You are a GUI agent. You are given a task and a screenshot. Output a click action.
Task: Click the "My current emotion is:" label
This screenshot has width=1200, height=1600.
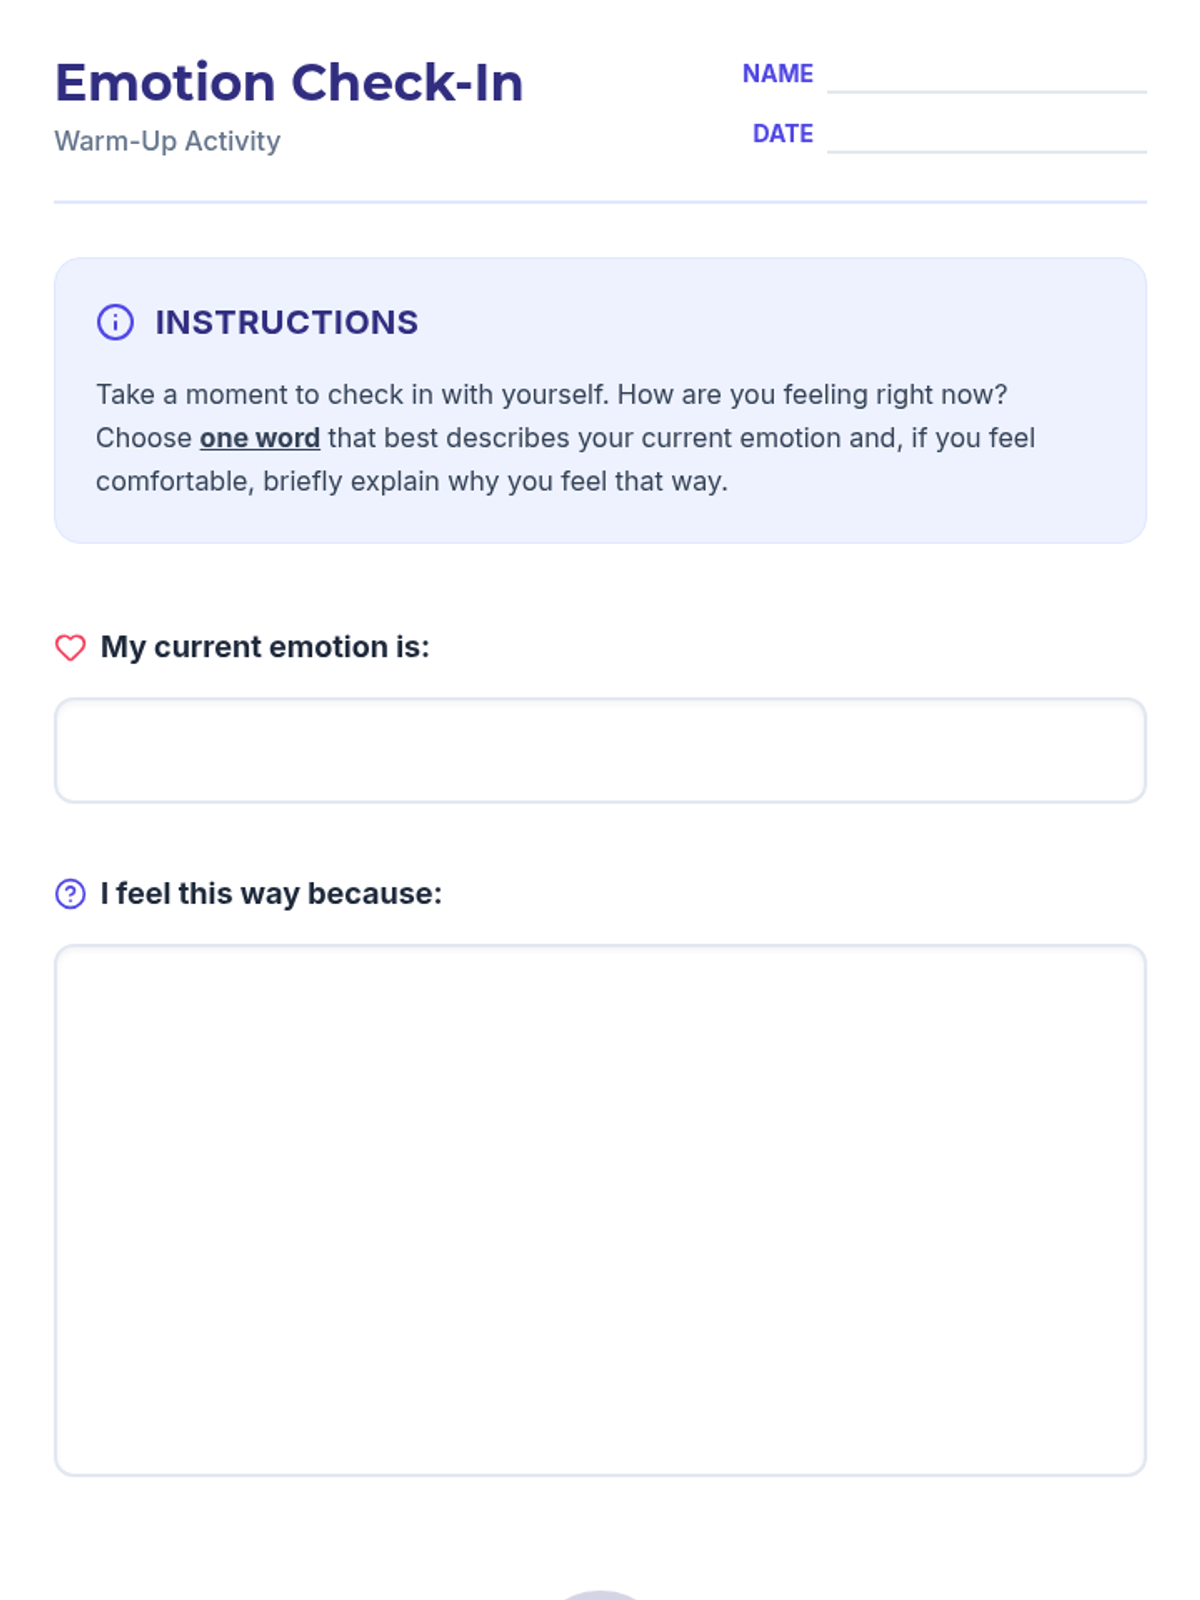click(265, 647)
